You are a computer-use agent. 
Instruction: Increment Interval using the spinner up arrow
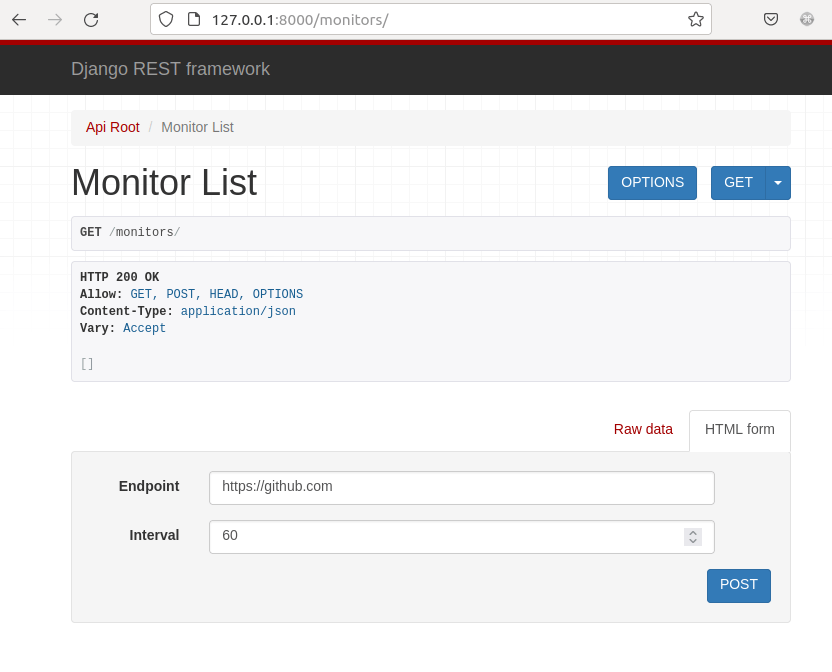pyautogui.click(x=693, y=531)
